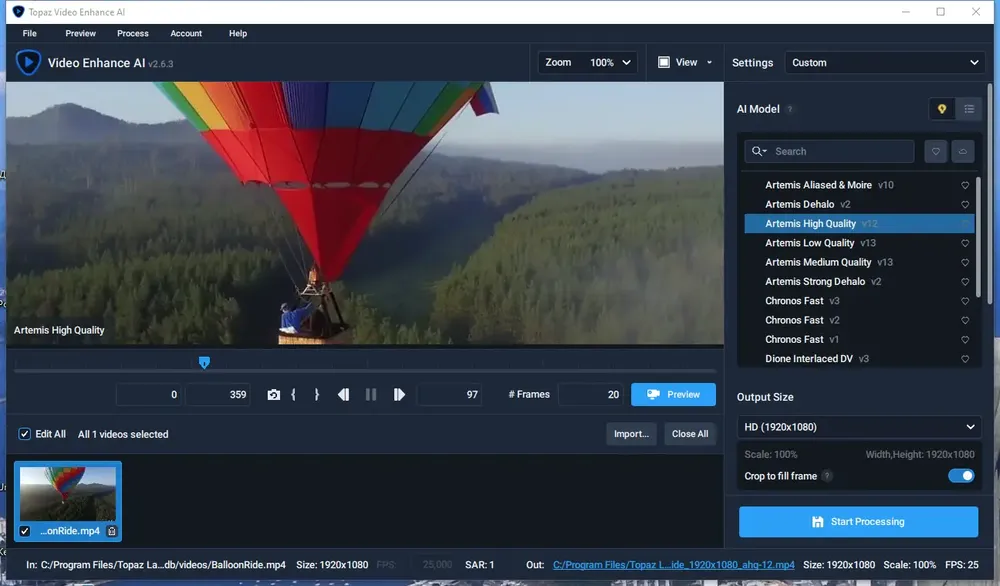Screen dimensions: 1000x586
Task: Open the Process menu
Action: tap(133, 33)
